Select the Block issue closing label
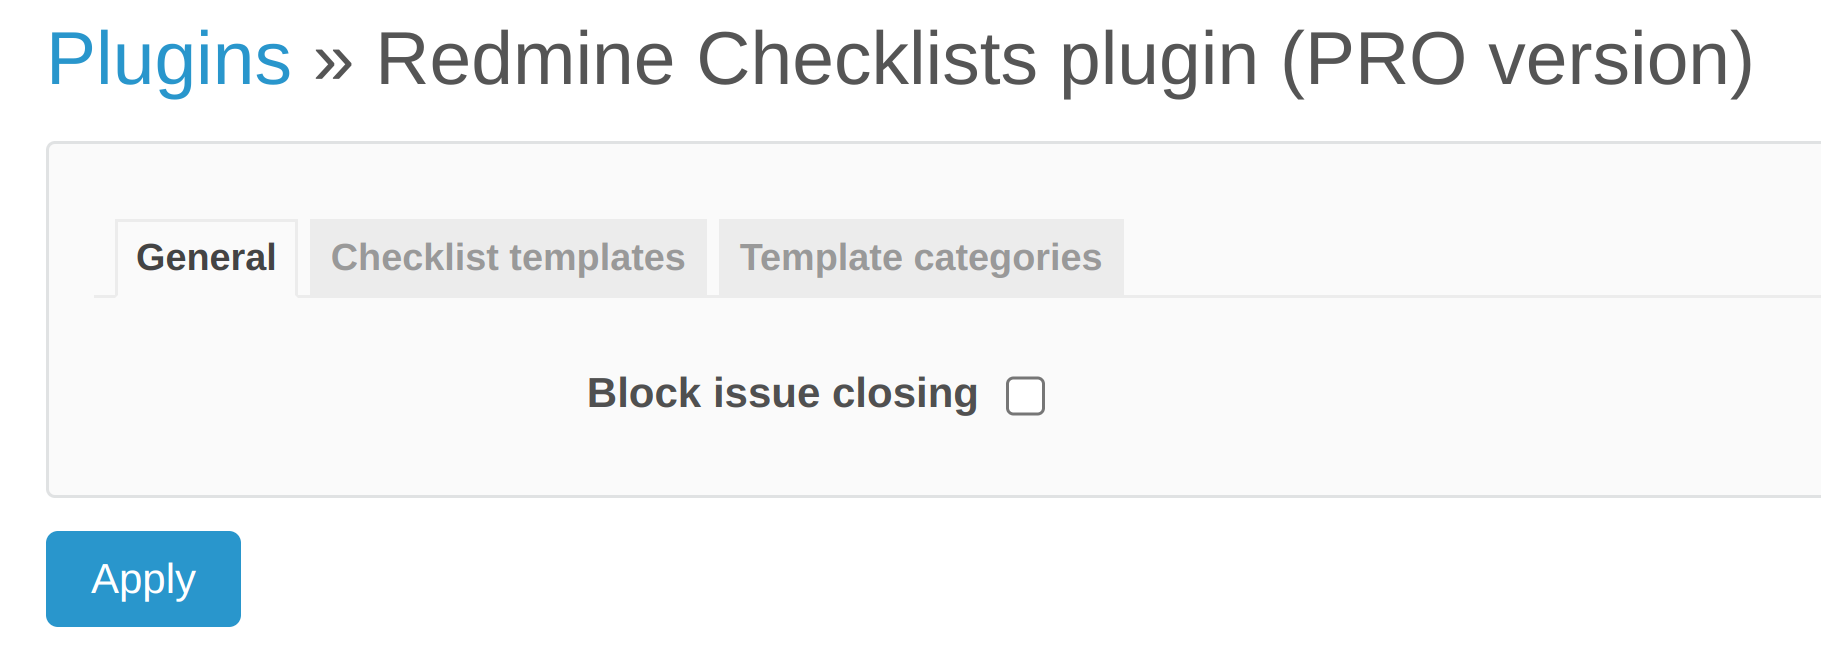1821x664 pixels. pos(781,392)
